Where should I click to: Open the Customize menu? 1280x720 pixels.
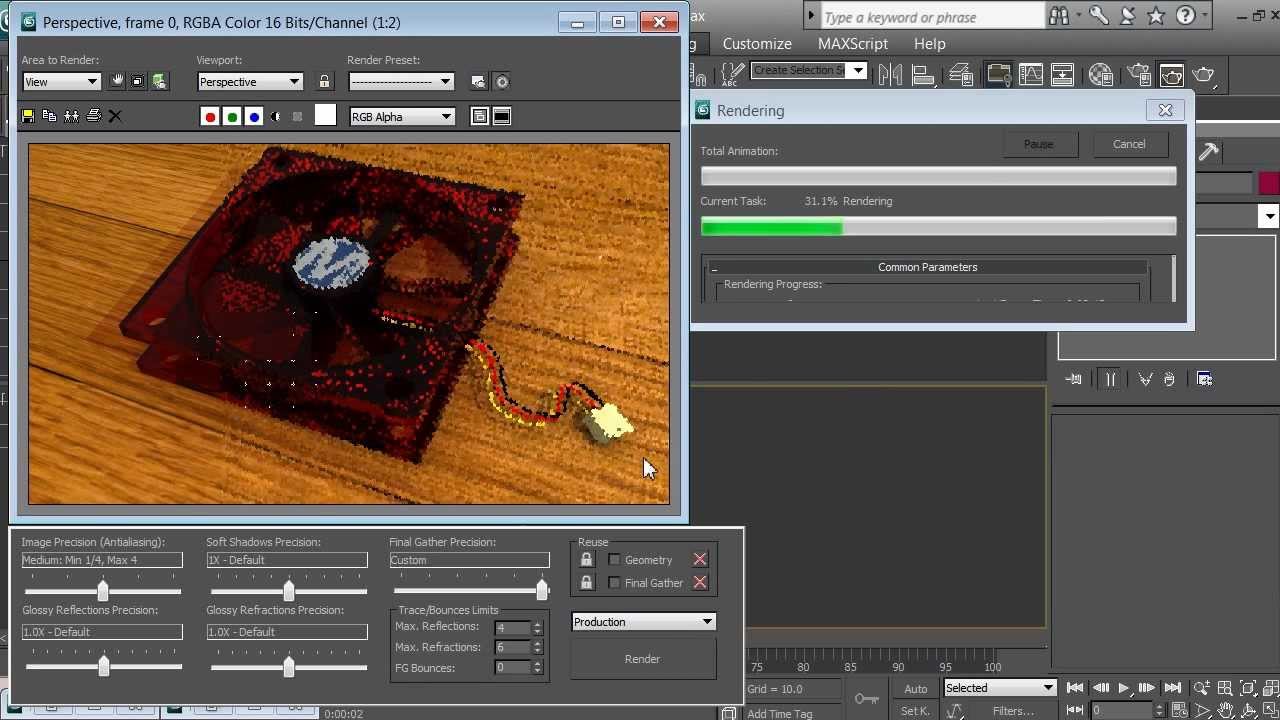point(757,44)
